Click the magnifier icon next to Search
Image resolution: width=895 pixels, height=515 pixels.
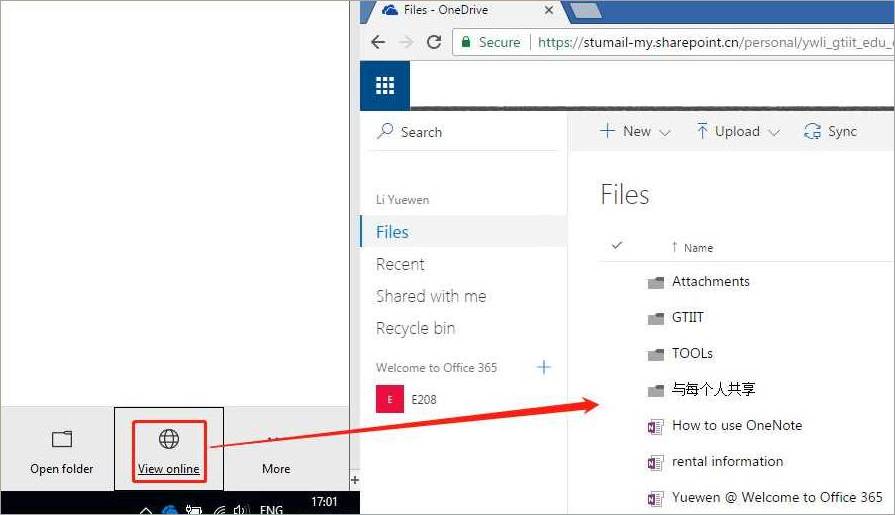tap(385, 131)
